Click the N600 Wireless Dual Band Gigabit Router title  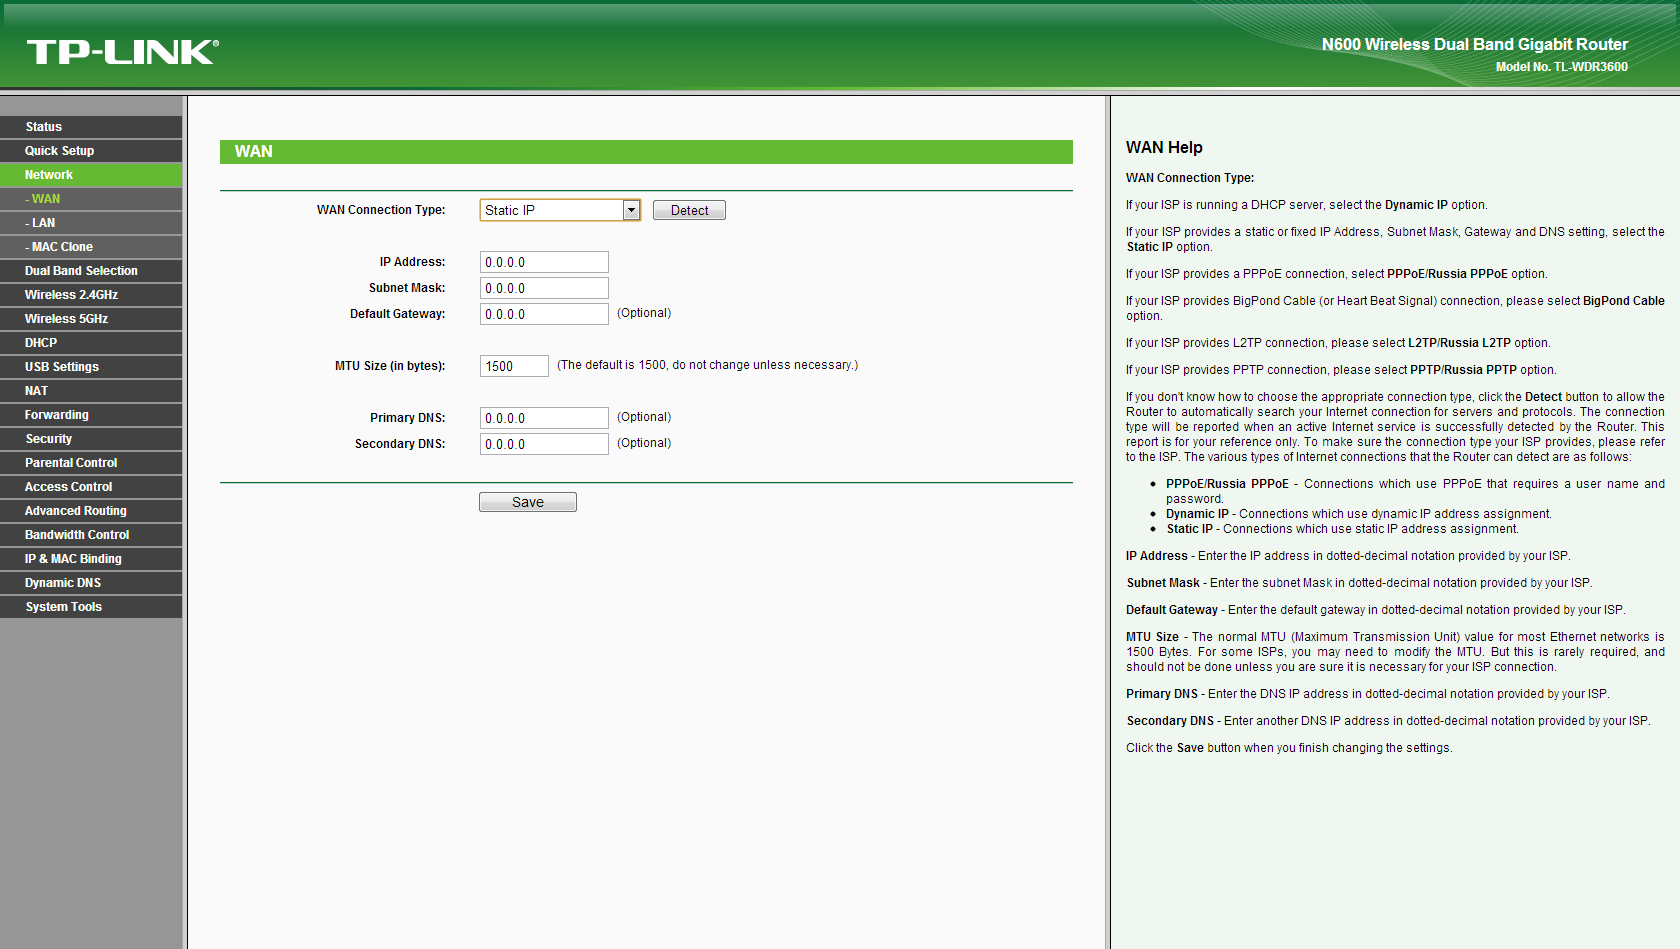(x=1474, y=44)
